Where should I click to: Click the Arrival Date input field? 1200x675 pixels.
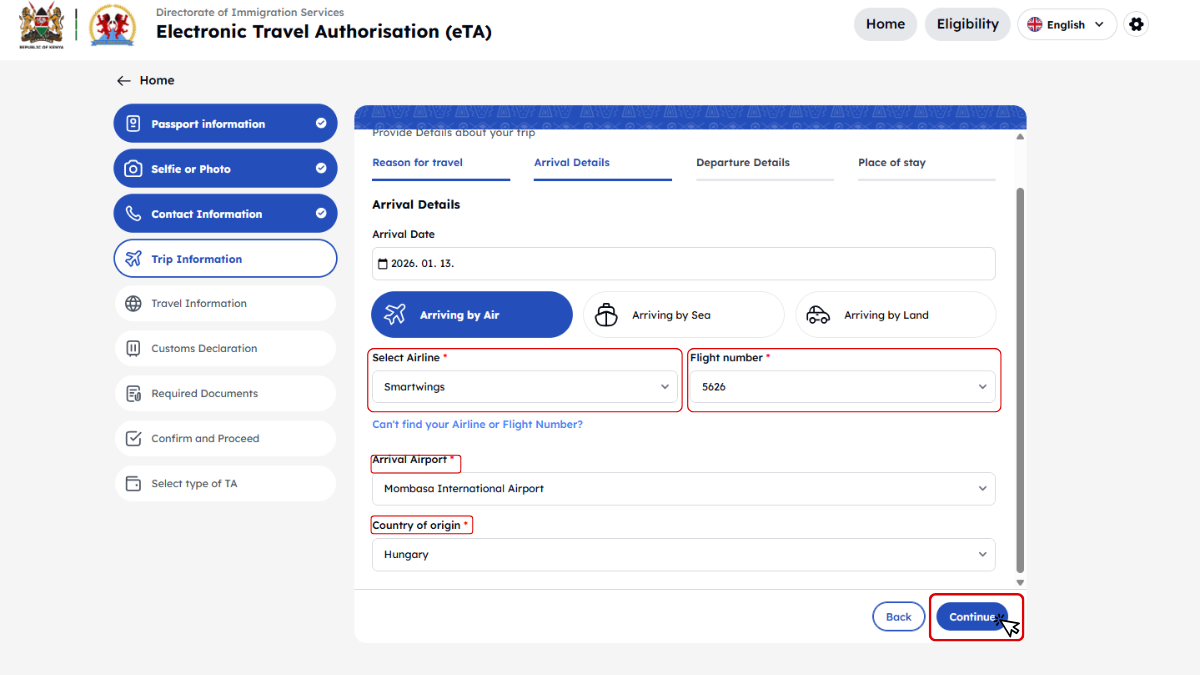pyautogui.click(x=683, y=264)
